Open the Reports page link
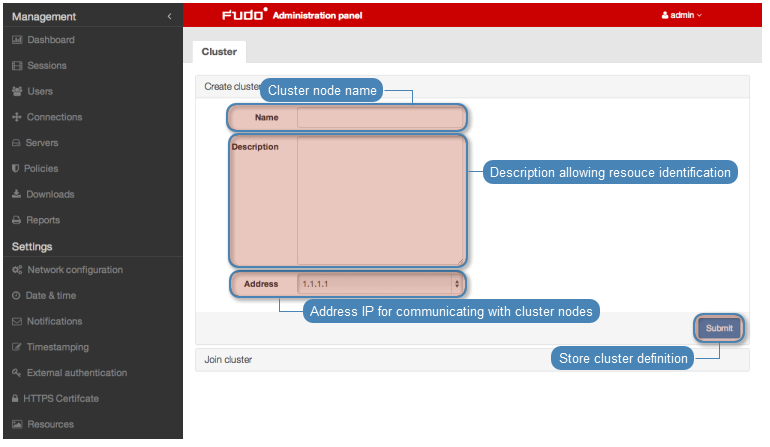This screenshot has height=447, width=770. point(43,220)
